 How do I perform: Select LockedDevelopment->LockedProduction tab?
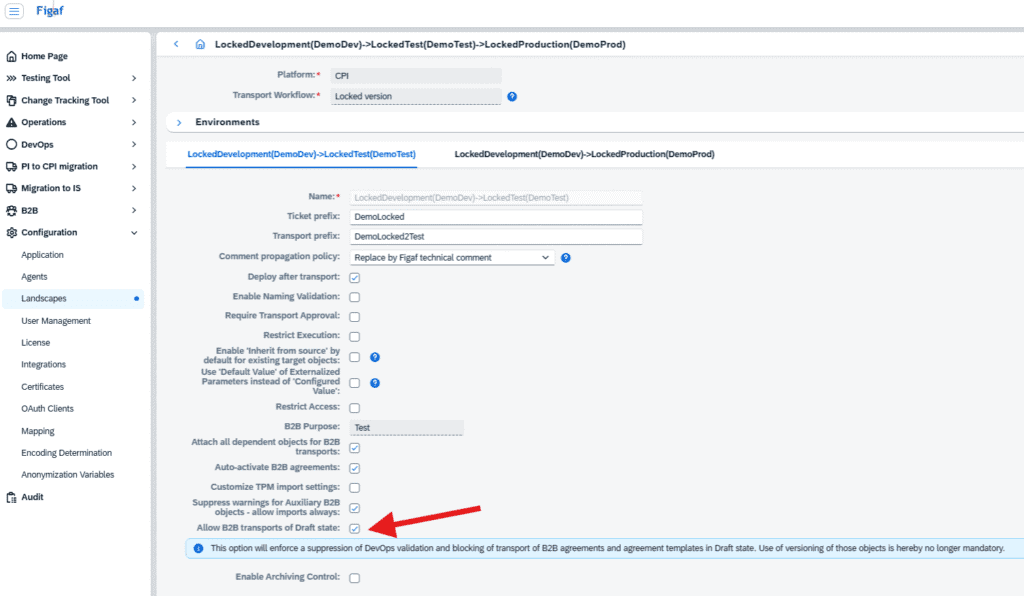(584, 154)
